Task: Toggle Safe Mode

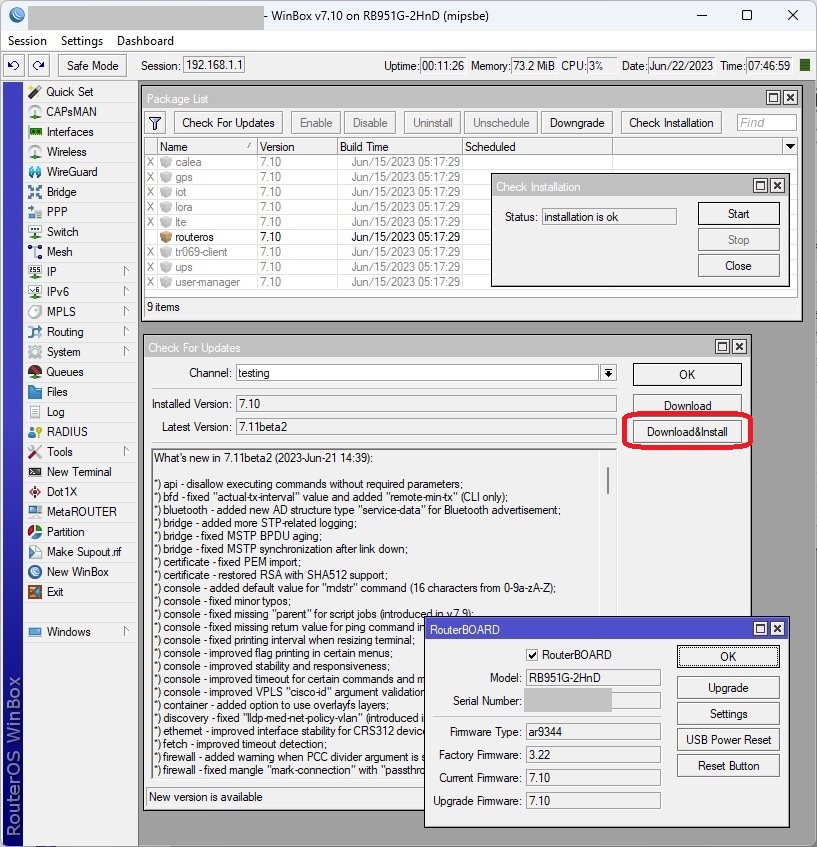Action: point(92,65)
